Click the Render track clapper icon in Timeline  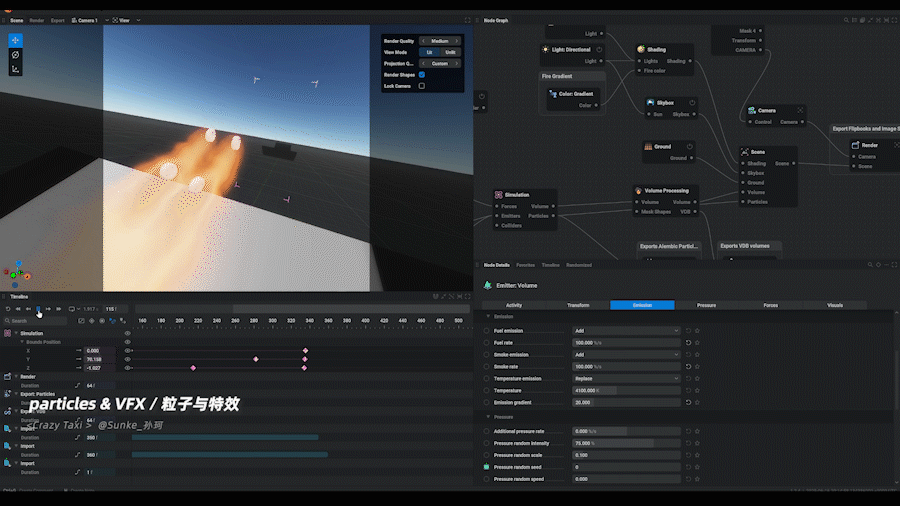[7, 376]
